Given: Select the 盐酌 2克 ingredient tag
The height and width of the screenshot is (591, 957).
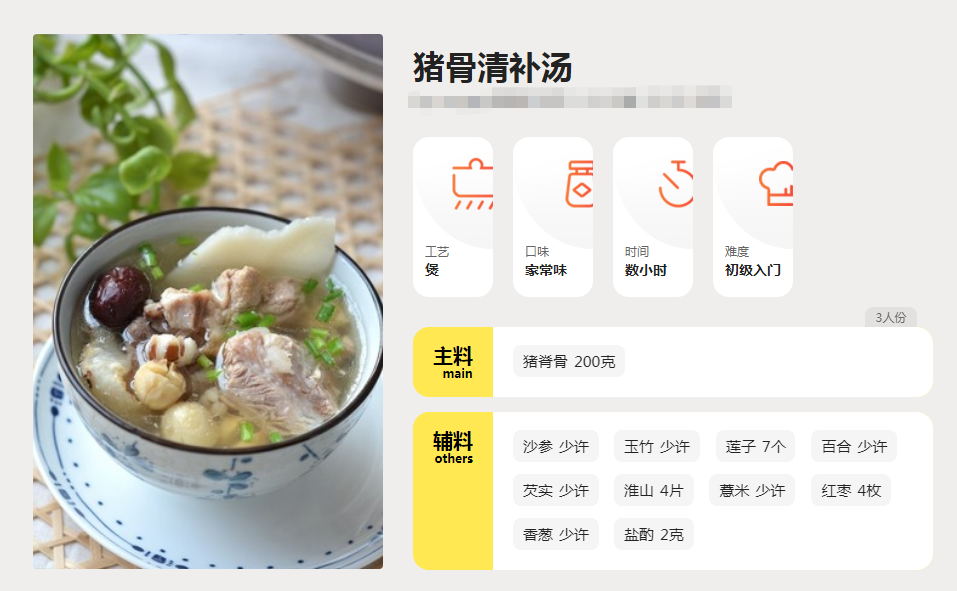Looking at the screenshot, I should coord(654,534).
